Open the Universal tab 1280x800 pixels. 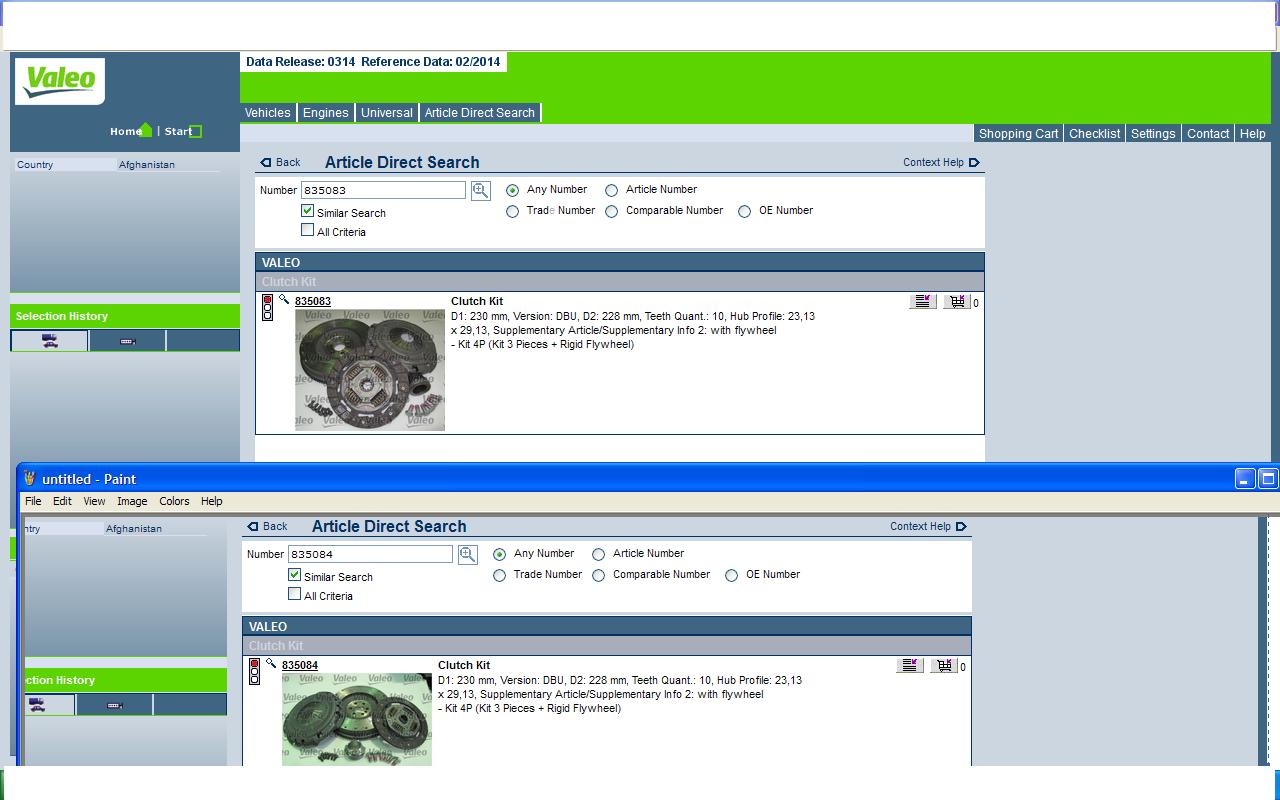387,113
